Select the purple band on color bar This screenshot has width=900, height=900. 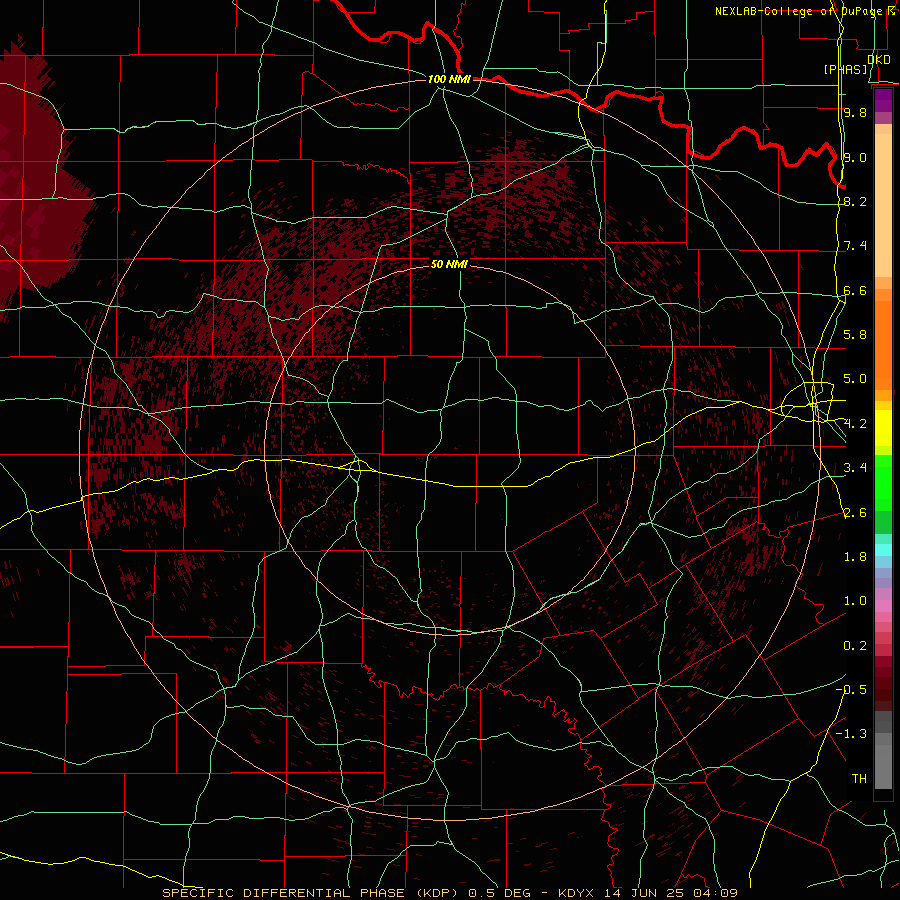(x=883, y=100)
